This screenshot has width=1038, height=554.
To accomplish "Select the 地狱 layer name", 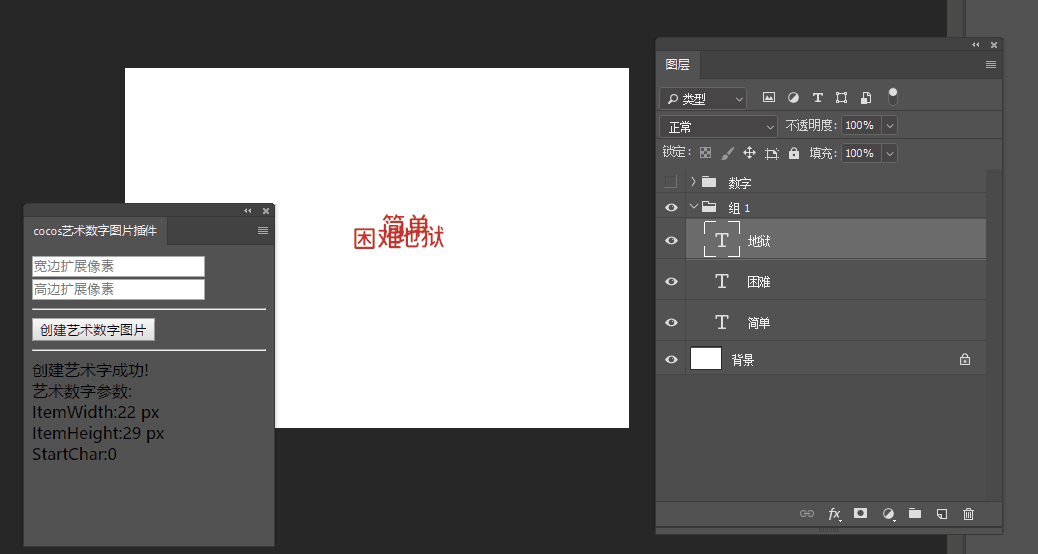I will [759, 241].
